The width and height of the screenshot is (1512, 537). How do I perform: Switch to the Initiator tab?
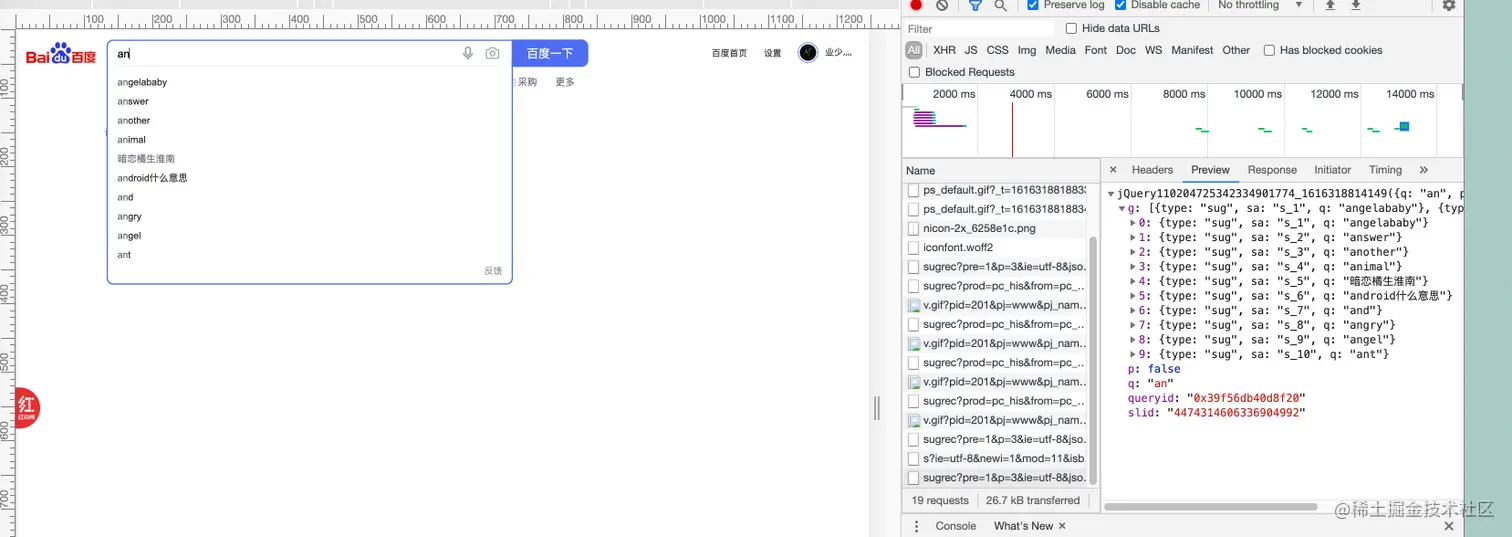click(1332, 170)
